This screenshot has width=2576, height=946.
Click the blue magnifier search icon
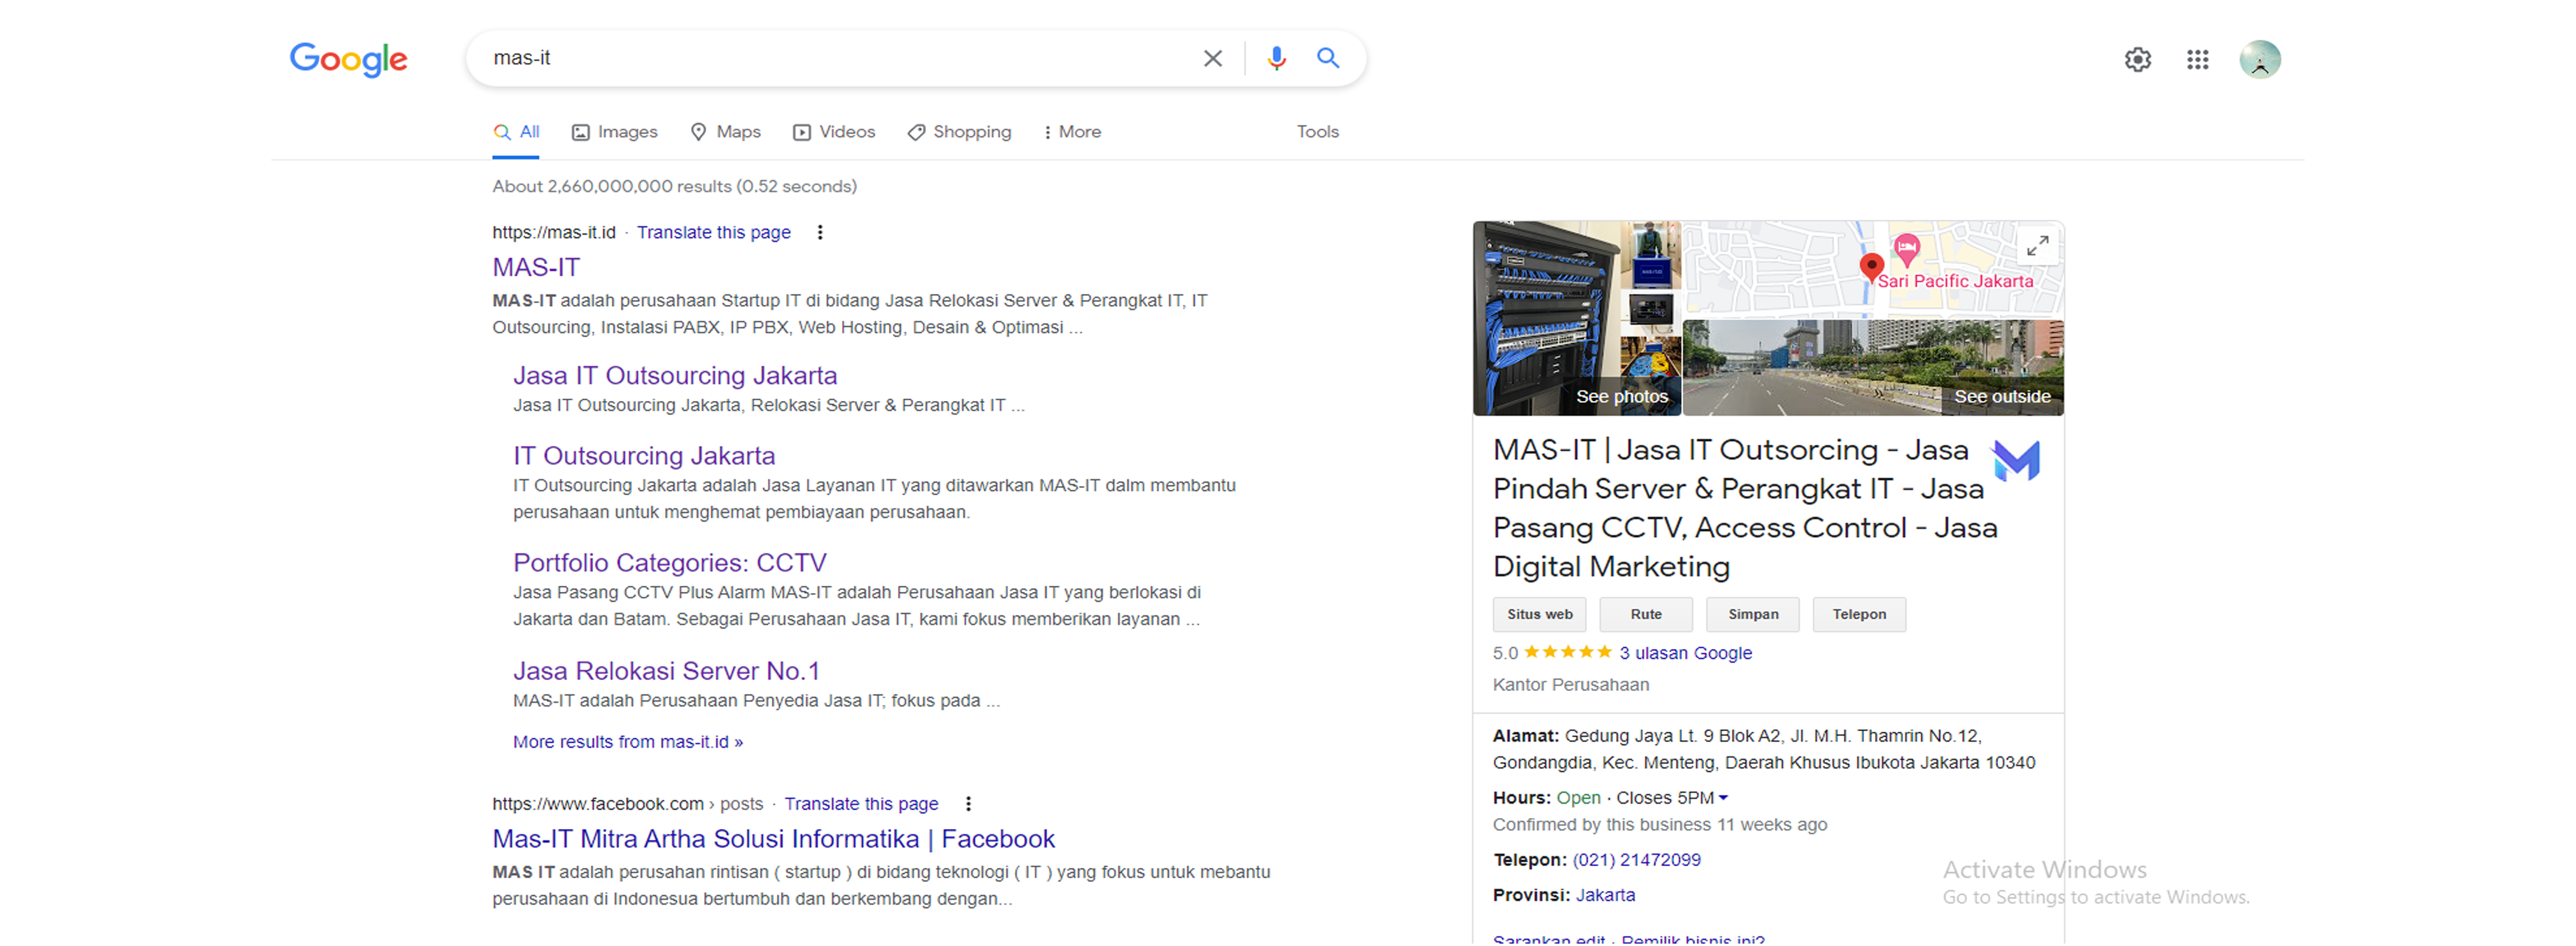(x=1328, y=58)
